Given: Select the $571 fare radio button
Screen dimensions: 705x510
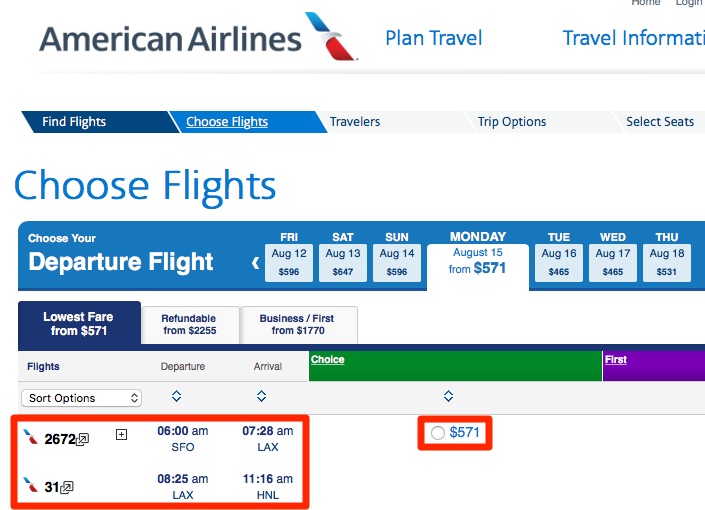Looking at the screenshot, I should tap(437, 433).
